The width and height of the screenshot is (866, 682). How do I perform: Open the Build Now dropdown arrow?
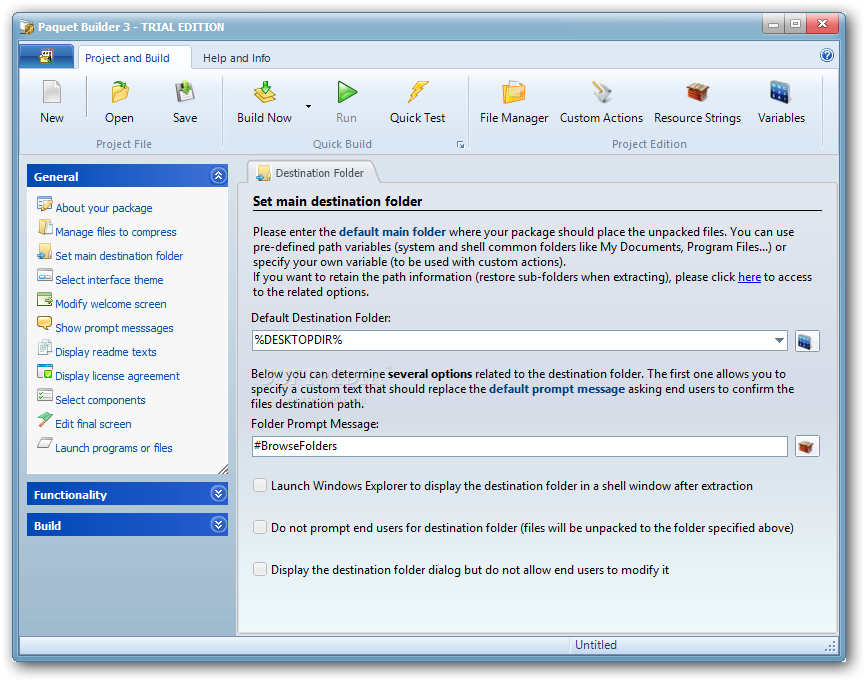308,106
